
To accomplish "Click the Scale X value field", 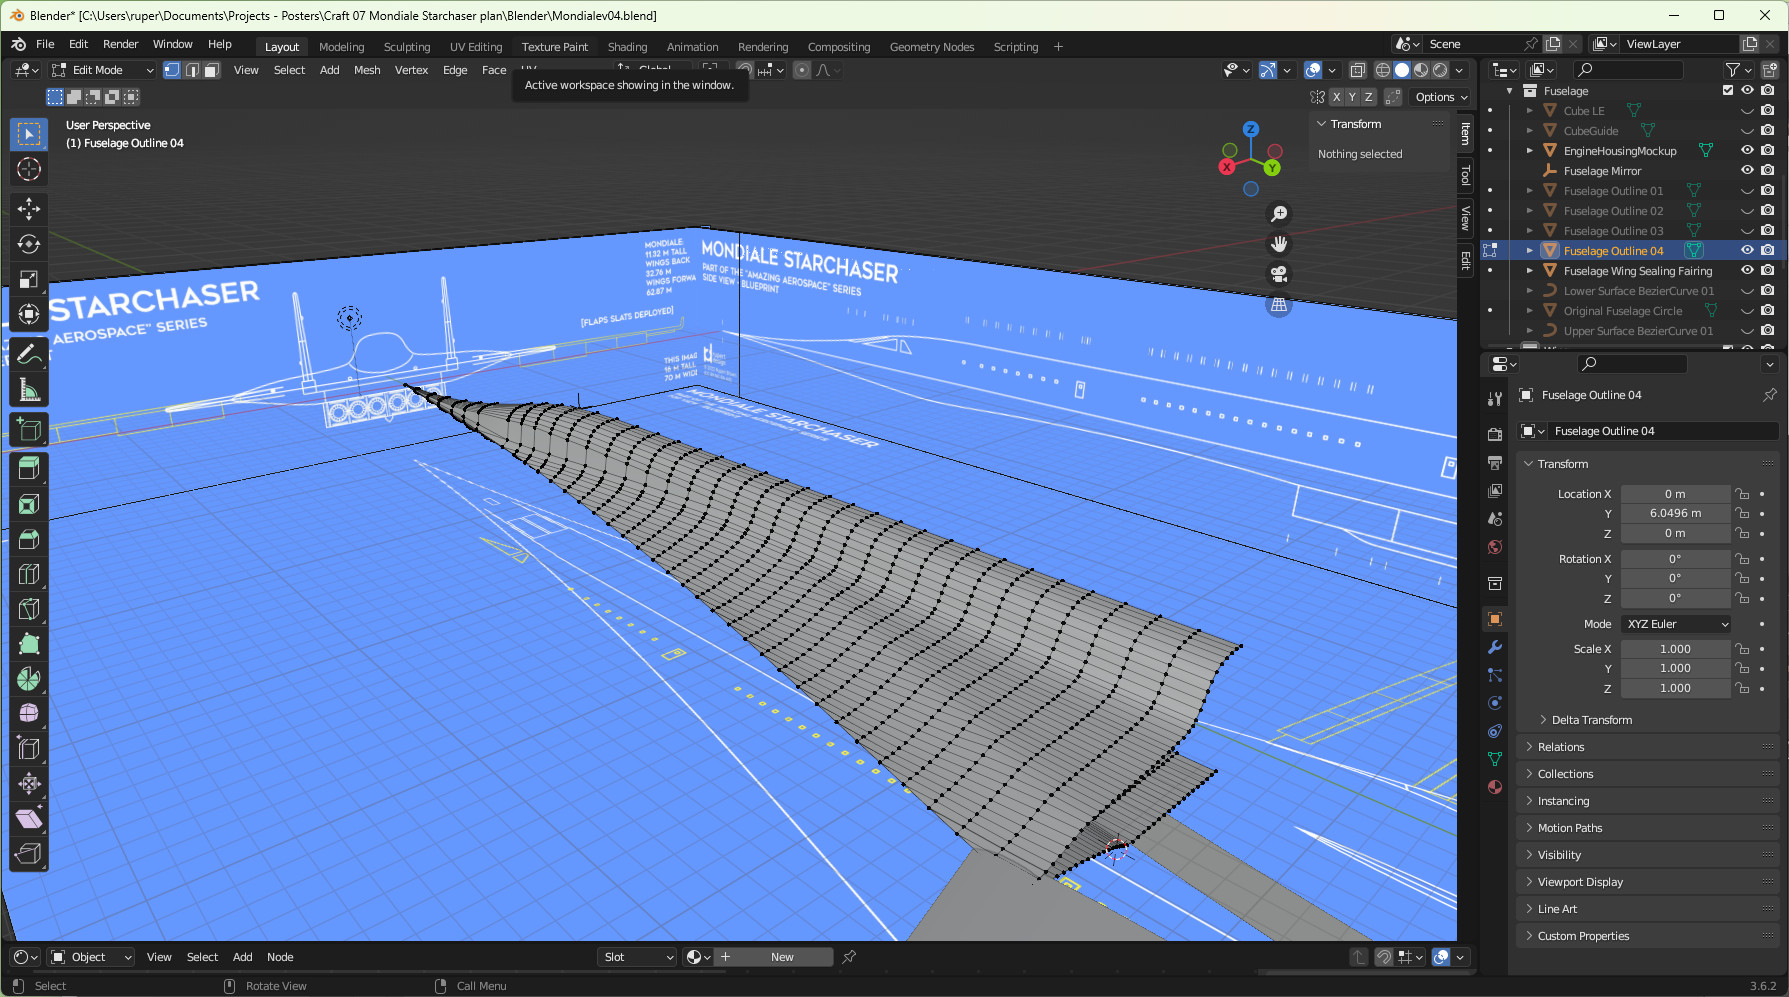I will (x=1675, y=649).
